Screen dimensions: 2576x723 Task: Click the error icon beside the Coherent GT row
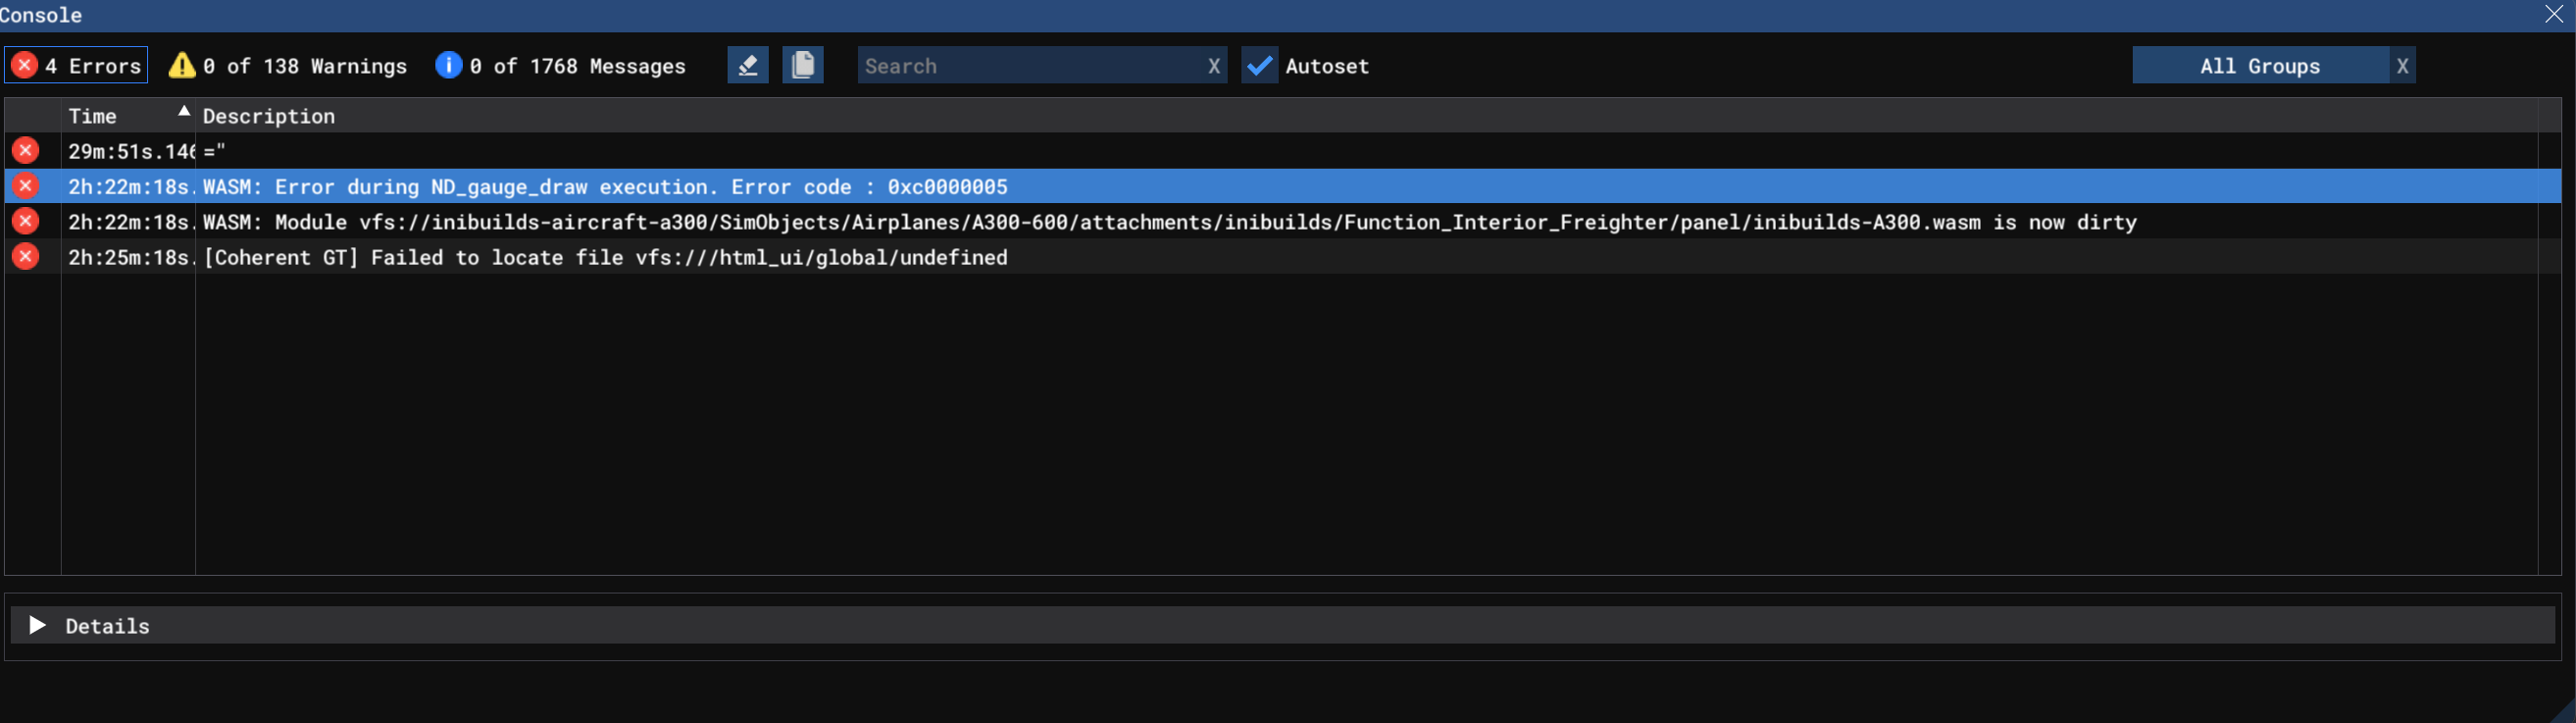(26, 257)
